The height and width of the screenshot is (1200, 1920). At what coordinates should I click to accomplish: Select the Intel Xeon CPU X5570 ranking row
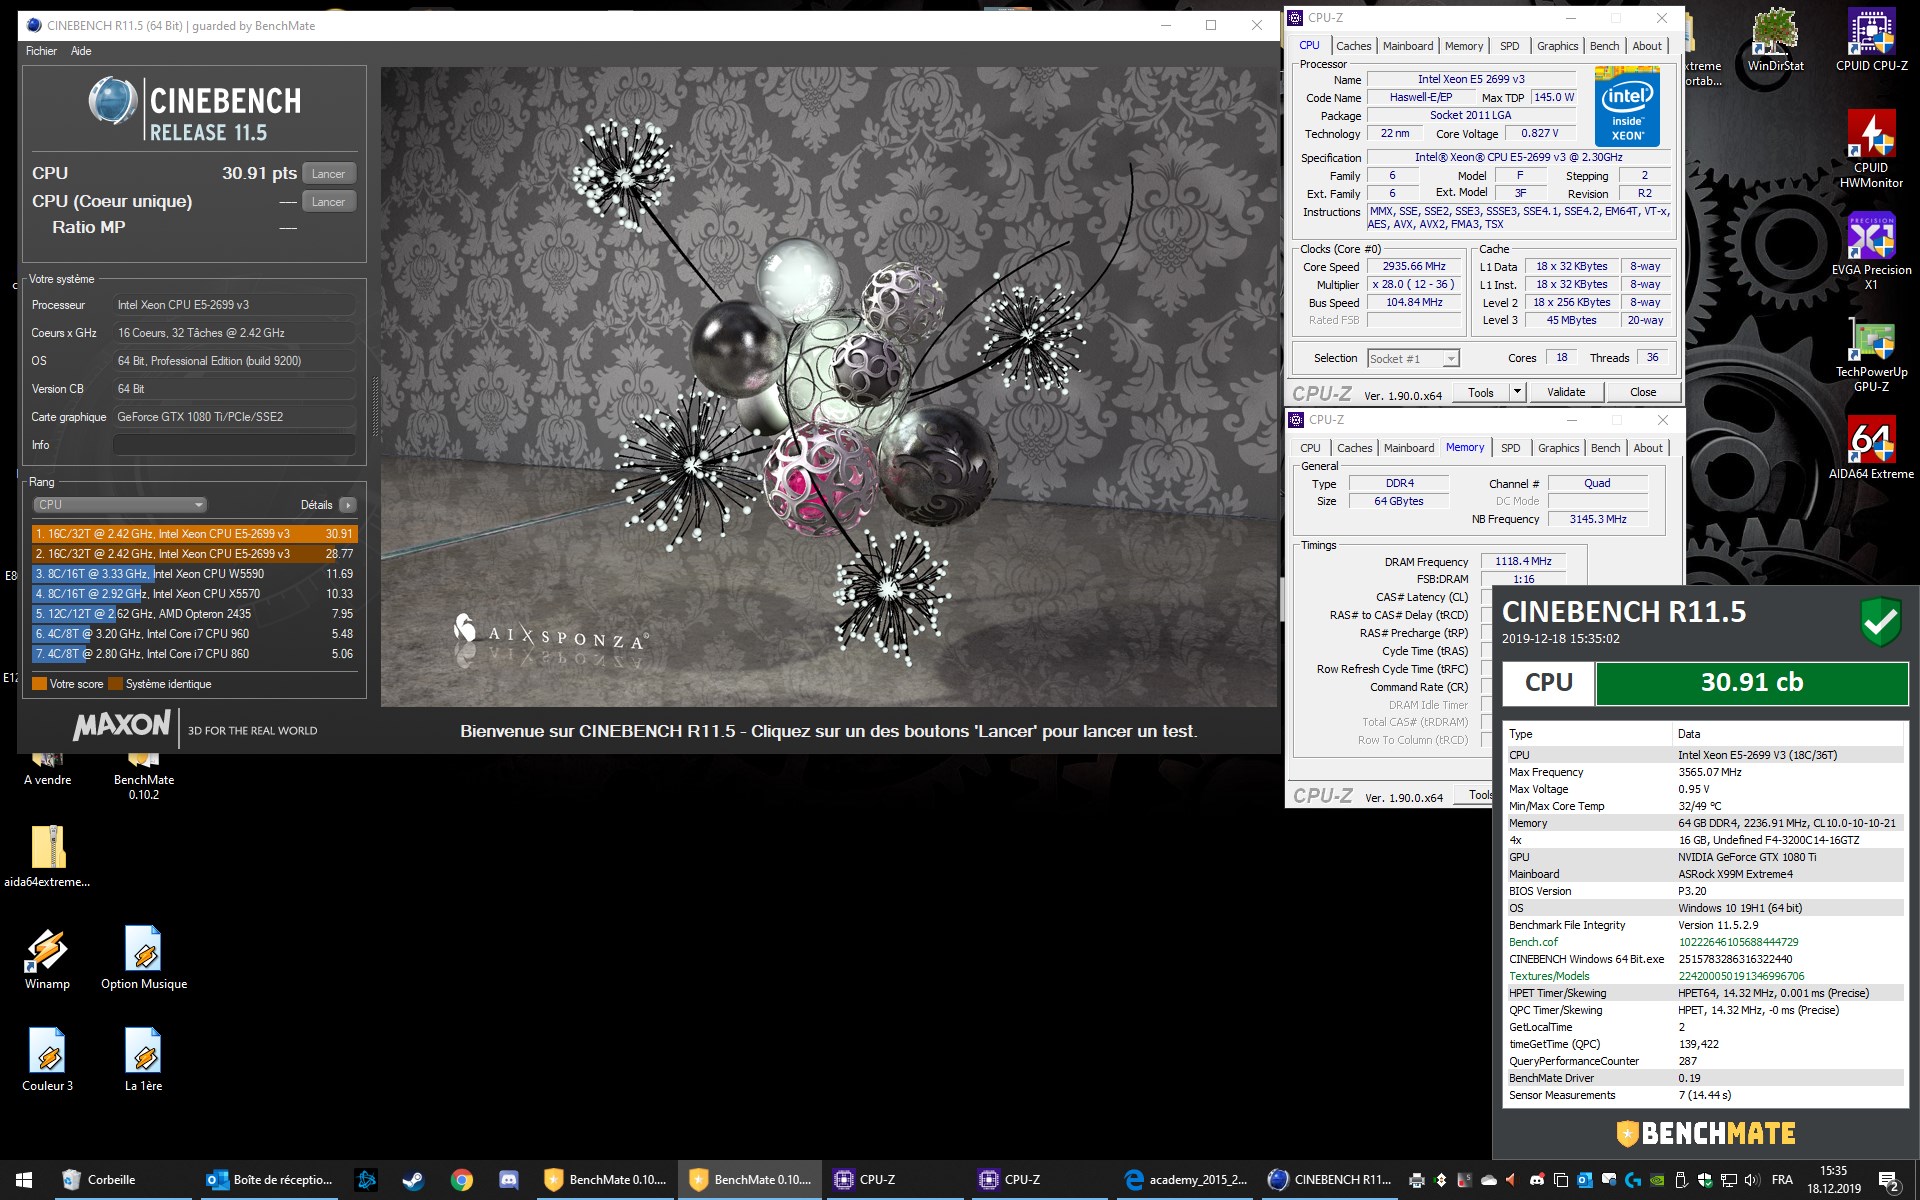(x=194, y=594)
